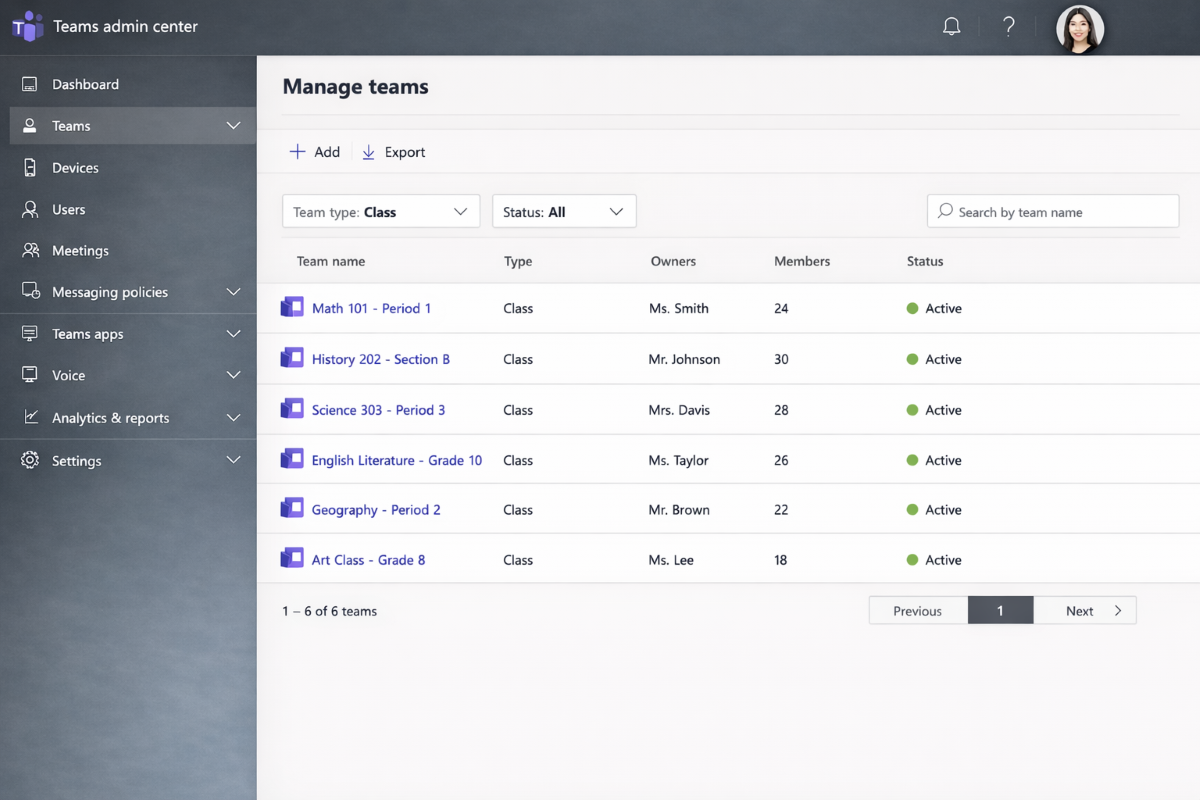Open the History 202 - Section B team link
1200x800 pixels.
coord(381,359)
